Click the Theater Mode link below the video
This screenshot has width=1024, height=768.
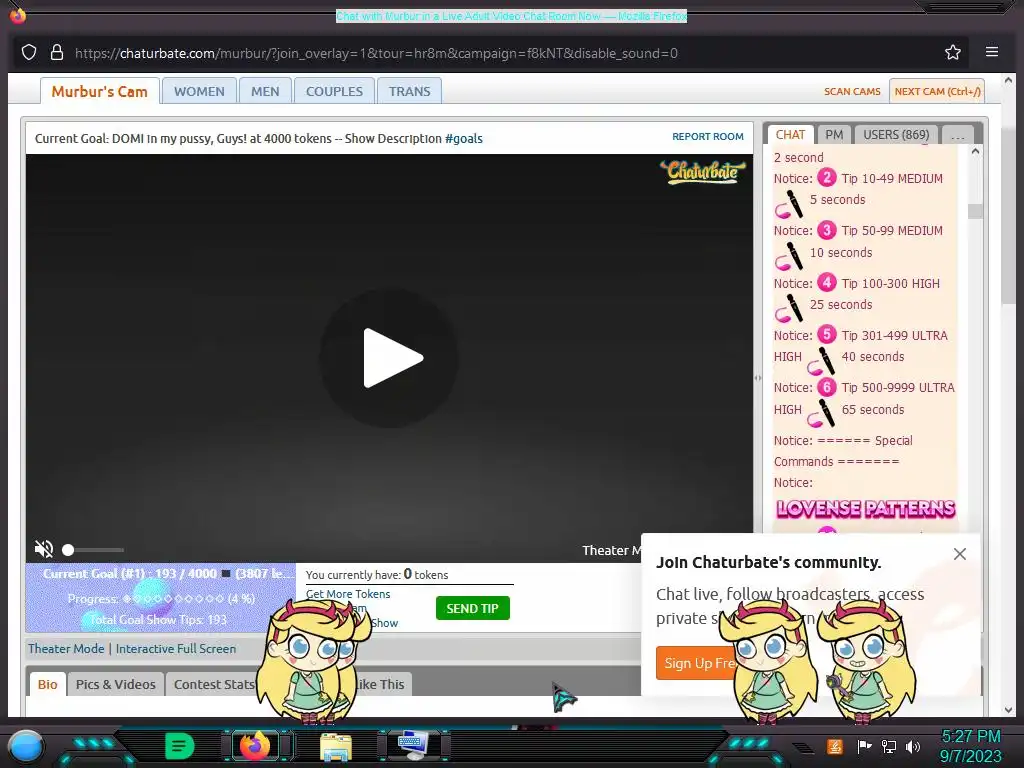point(66,648)
